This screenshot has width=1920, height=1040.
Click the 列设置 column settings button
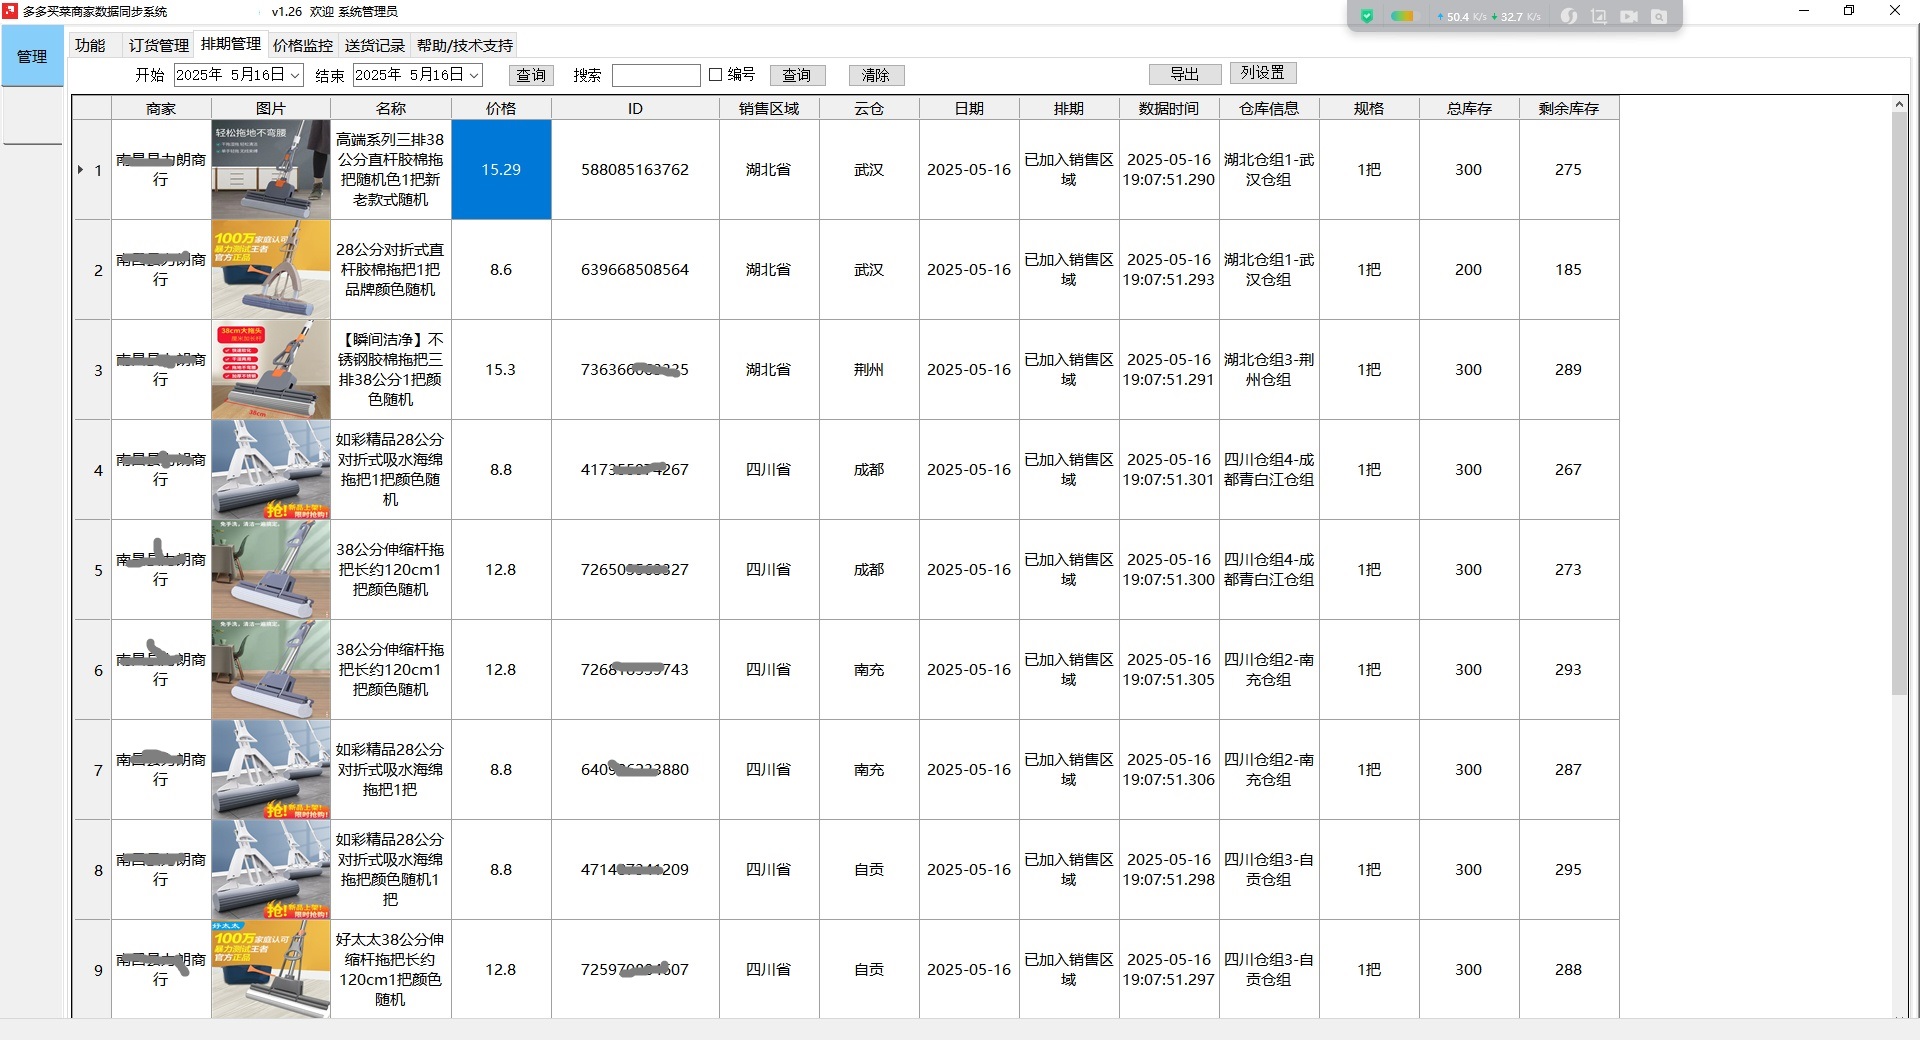pyautogui.click(x=1263, y=72)
